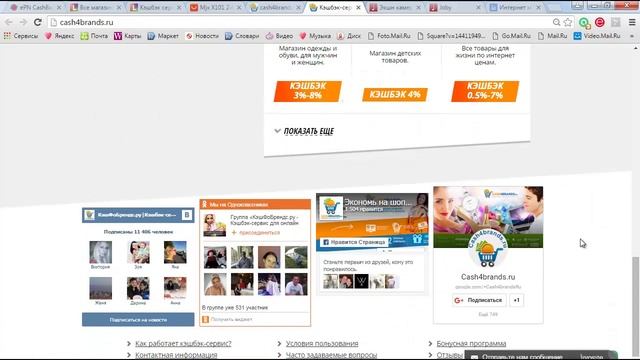640x360 pixels.
Task: Click the red round extension icon
Action: pos(600,22)
